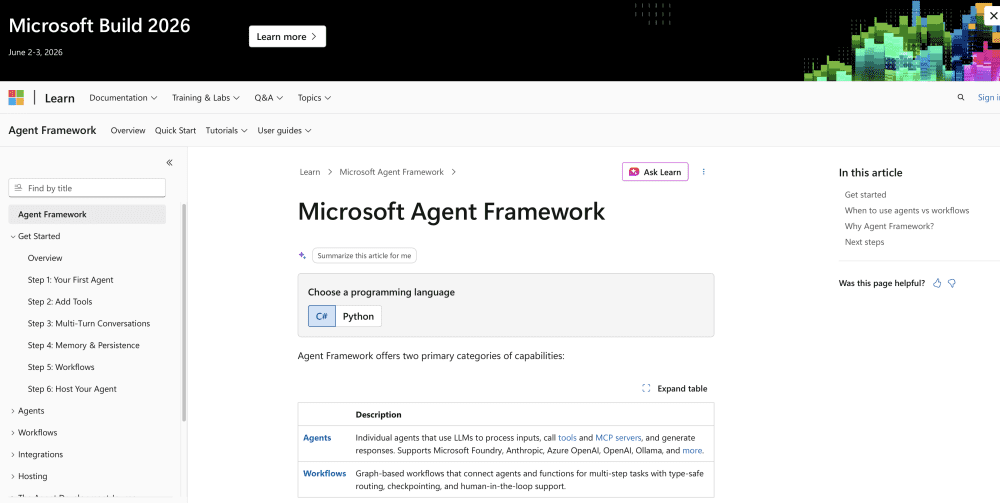Collapse the sidebar with the double-chevron icon
This screenshot has width=1000, height=503.
pos(169,163)
